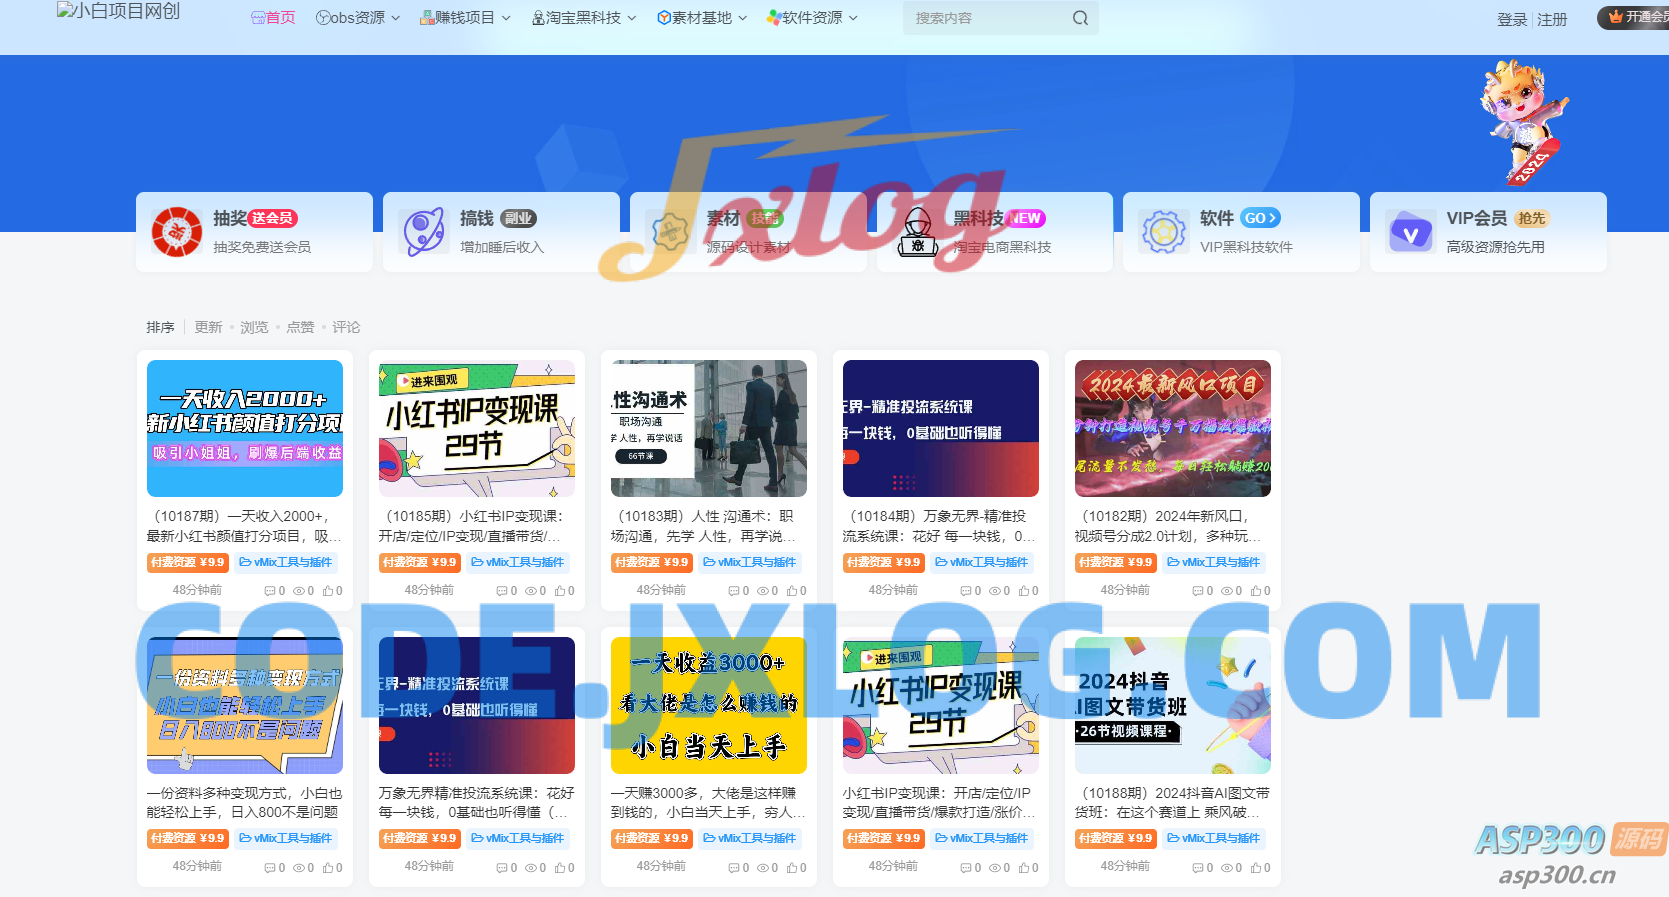Click the 黑科技 hacker figure icon
The image size is (1669, 897).
tap(917, 232)
